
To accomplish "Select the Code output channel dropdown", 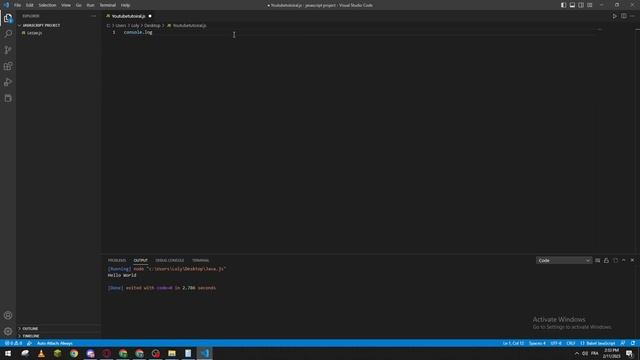I will pos(564,260).
